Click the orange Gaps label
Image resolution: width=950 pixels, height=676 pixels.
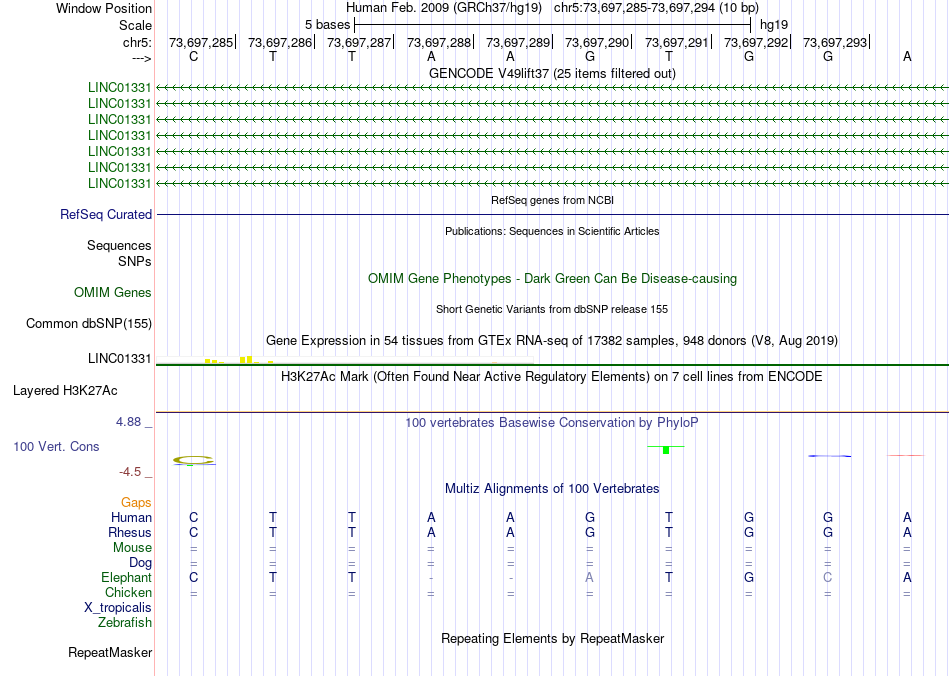pyautogui.click(x=136, y=502)
